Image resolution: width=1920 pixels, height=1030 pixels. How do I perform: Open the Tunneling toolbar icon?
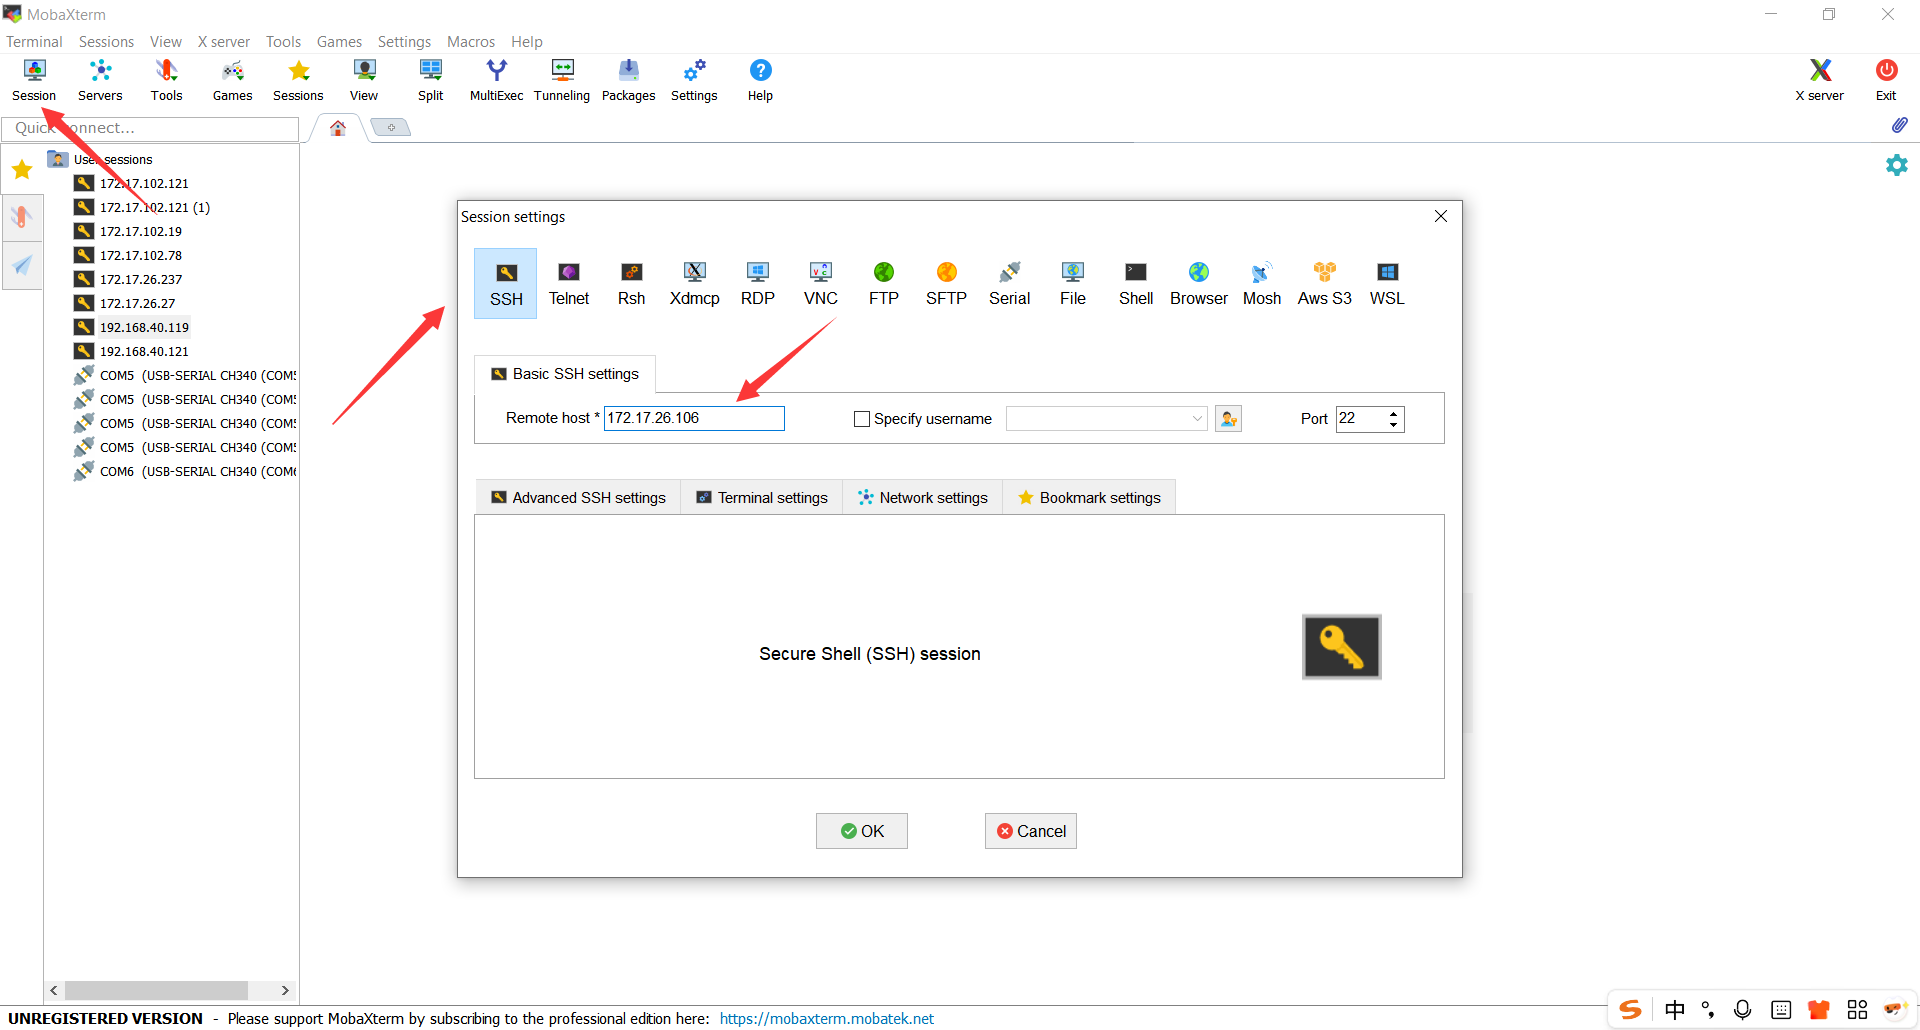pos(562,80)
